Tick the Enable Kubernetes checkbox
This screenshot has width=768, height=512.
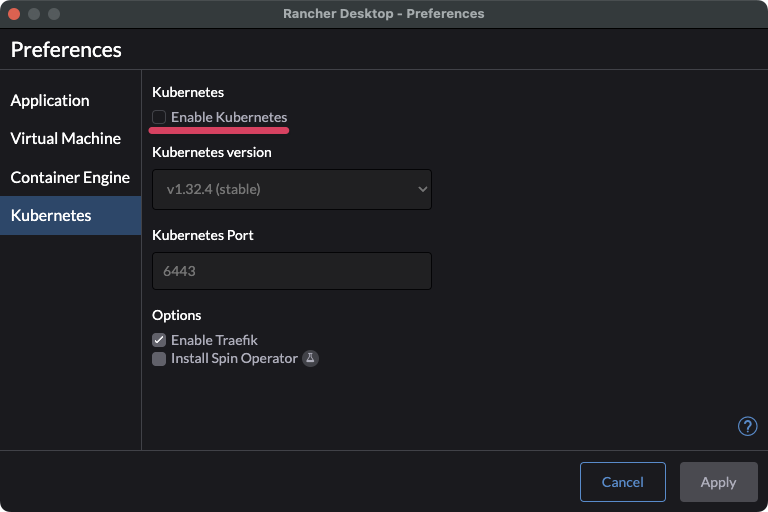pos(159,117)
